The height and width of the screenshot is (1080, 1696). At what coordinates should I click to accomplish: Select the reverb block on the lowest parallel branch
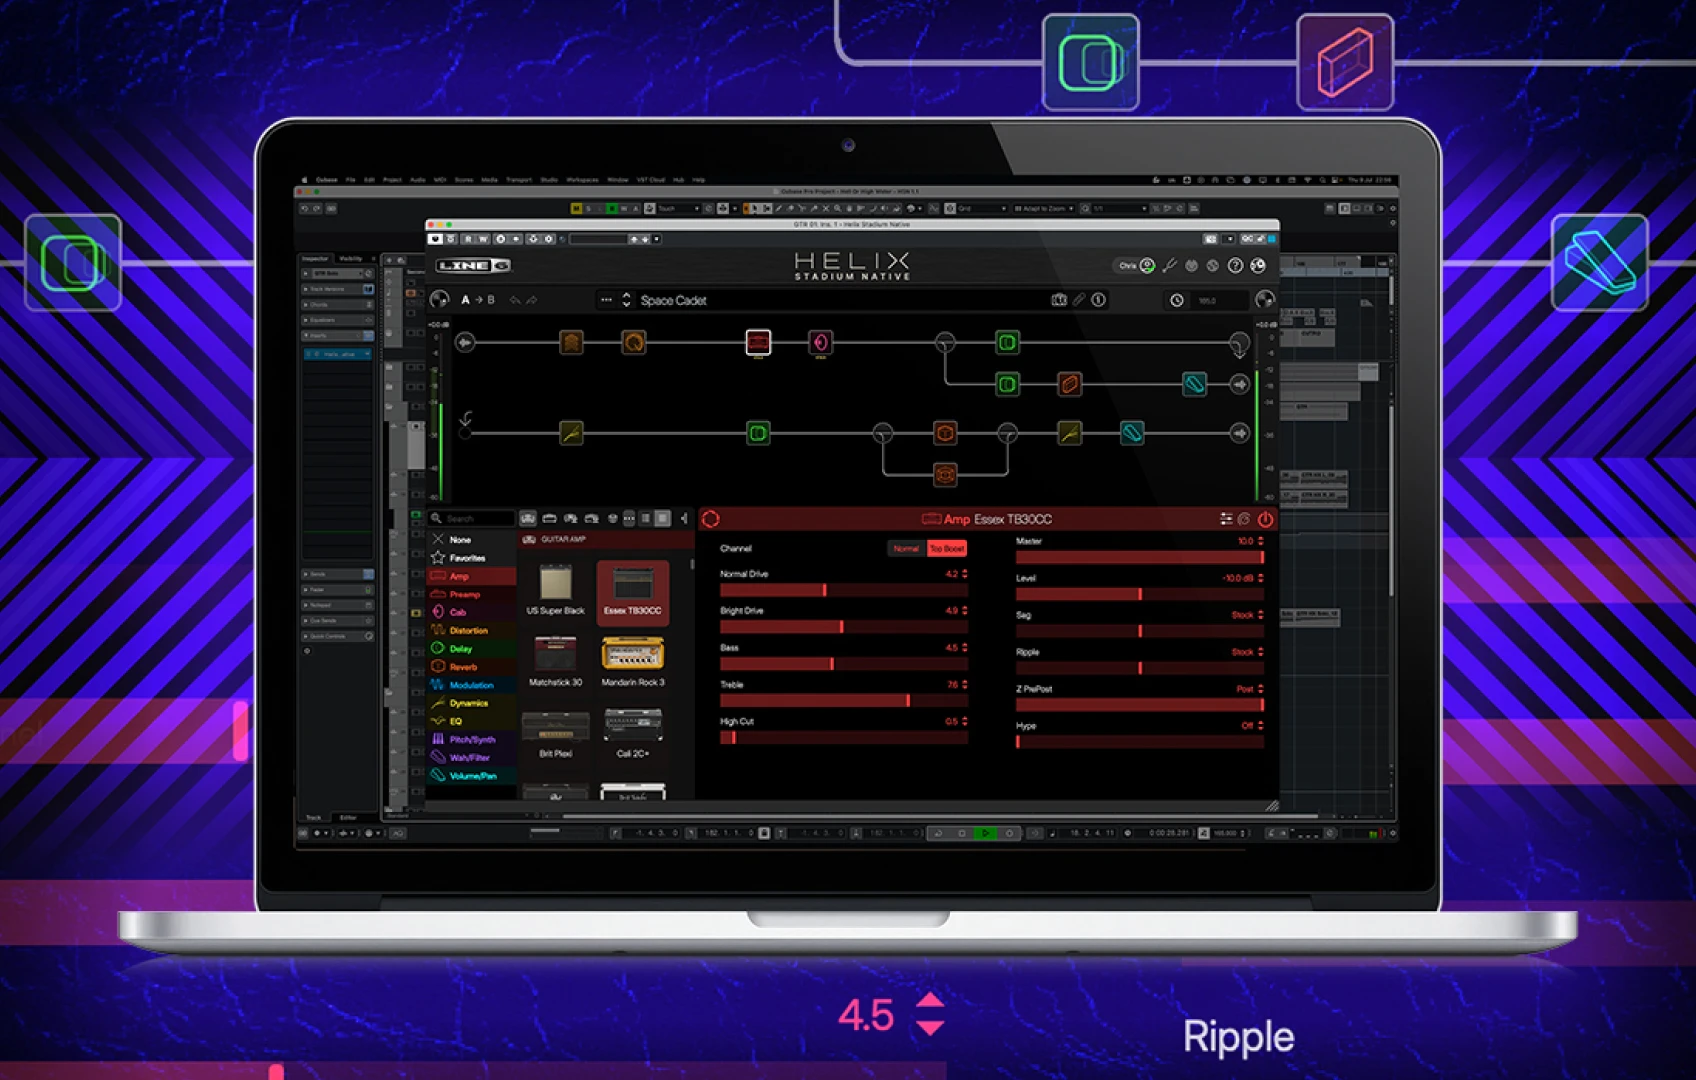click(x=945, y=474)
